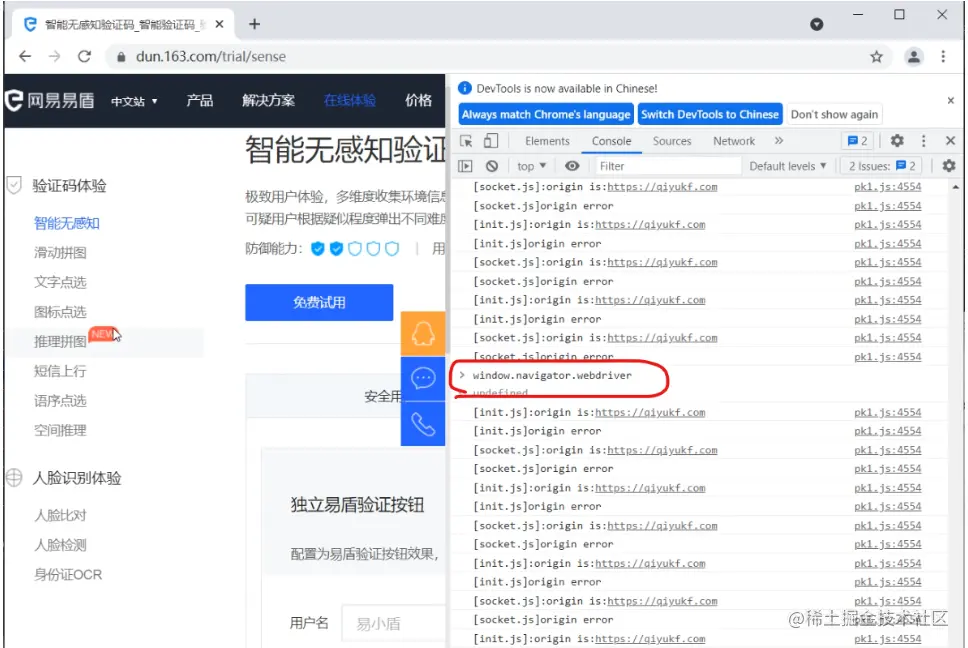968x648 pixels.
Task: Open the 解决方案 navigation menu
Action: [268, 101]
